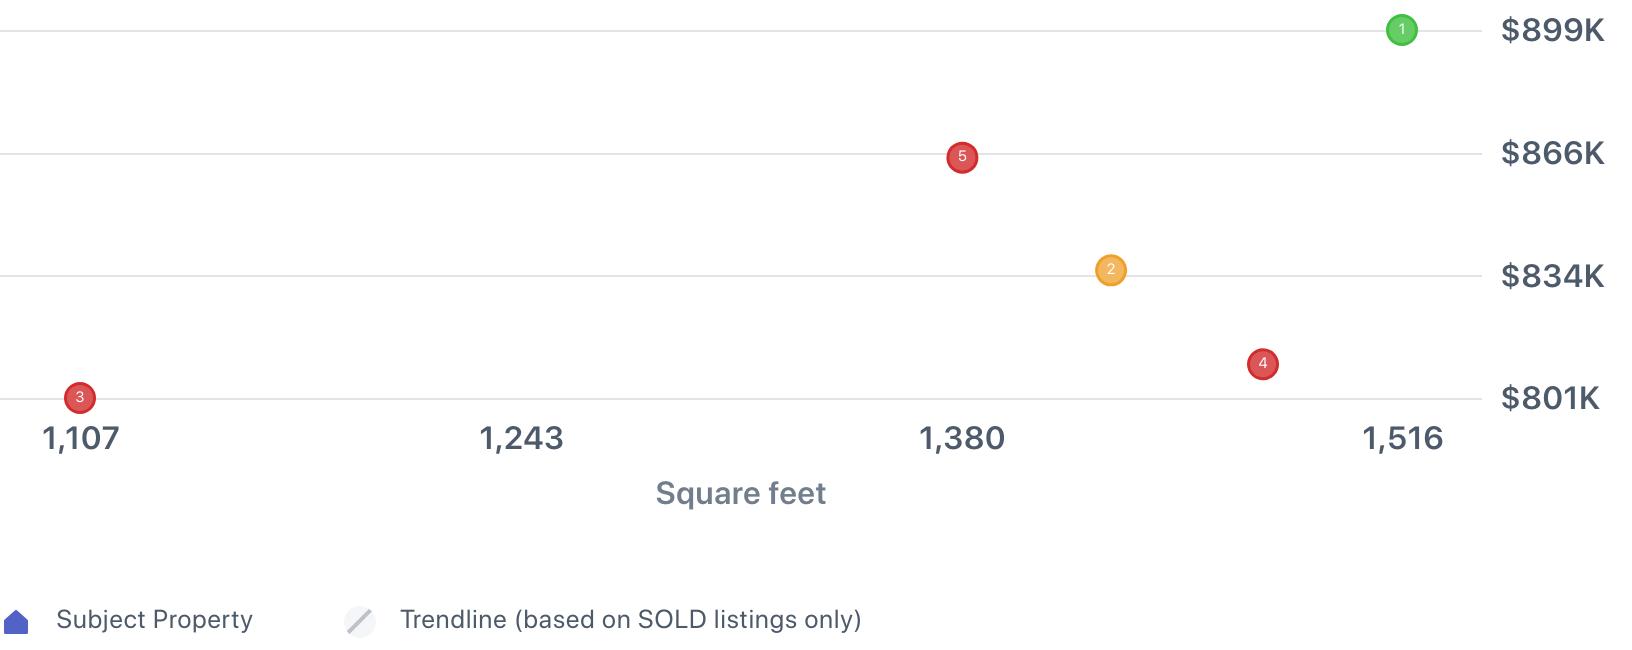Select the 1,243 x-axis tick label

point(521,438)
